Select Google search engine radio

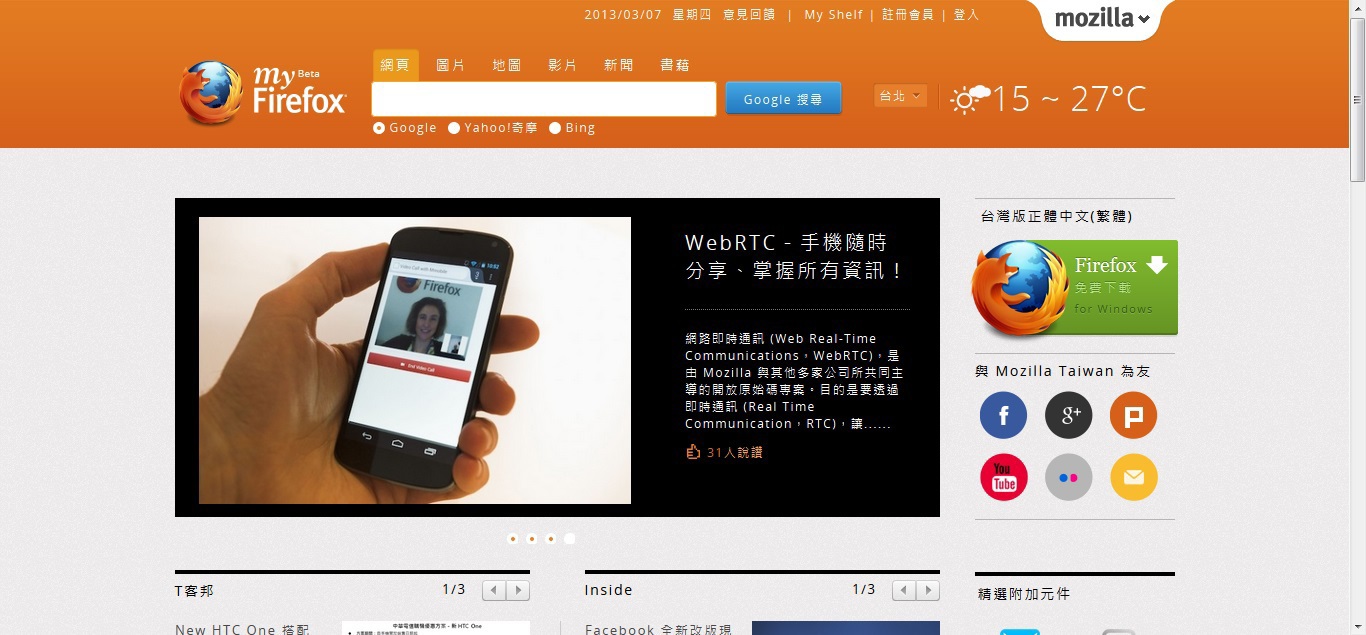(379, 128)
